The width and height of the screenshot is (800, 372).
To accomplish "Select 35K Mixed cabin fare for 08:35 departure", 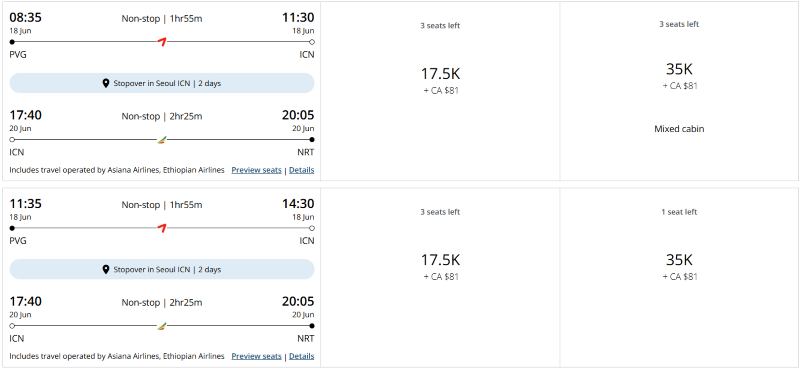I will click(679, 91).
